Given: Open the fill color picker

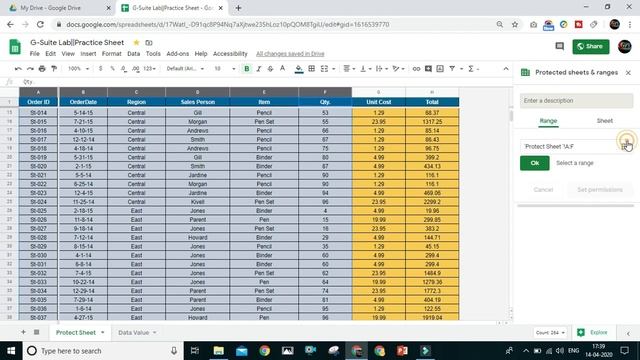Looking at the screenshot, I should (299, 69).
